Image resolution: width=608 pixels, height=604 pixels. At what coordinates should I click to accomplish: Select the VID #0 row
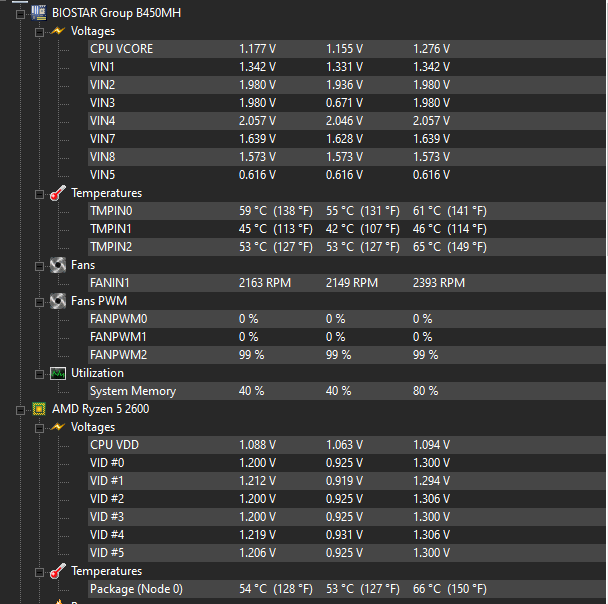(347, 463)
